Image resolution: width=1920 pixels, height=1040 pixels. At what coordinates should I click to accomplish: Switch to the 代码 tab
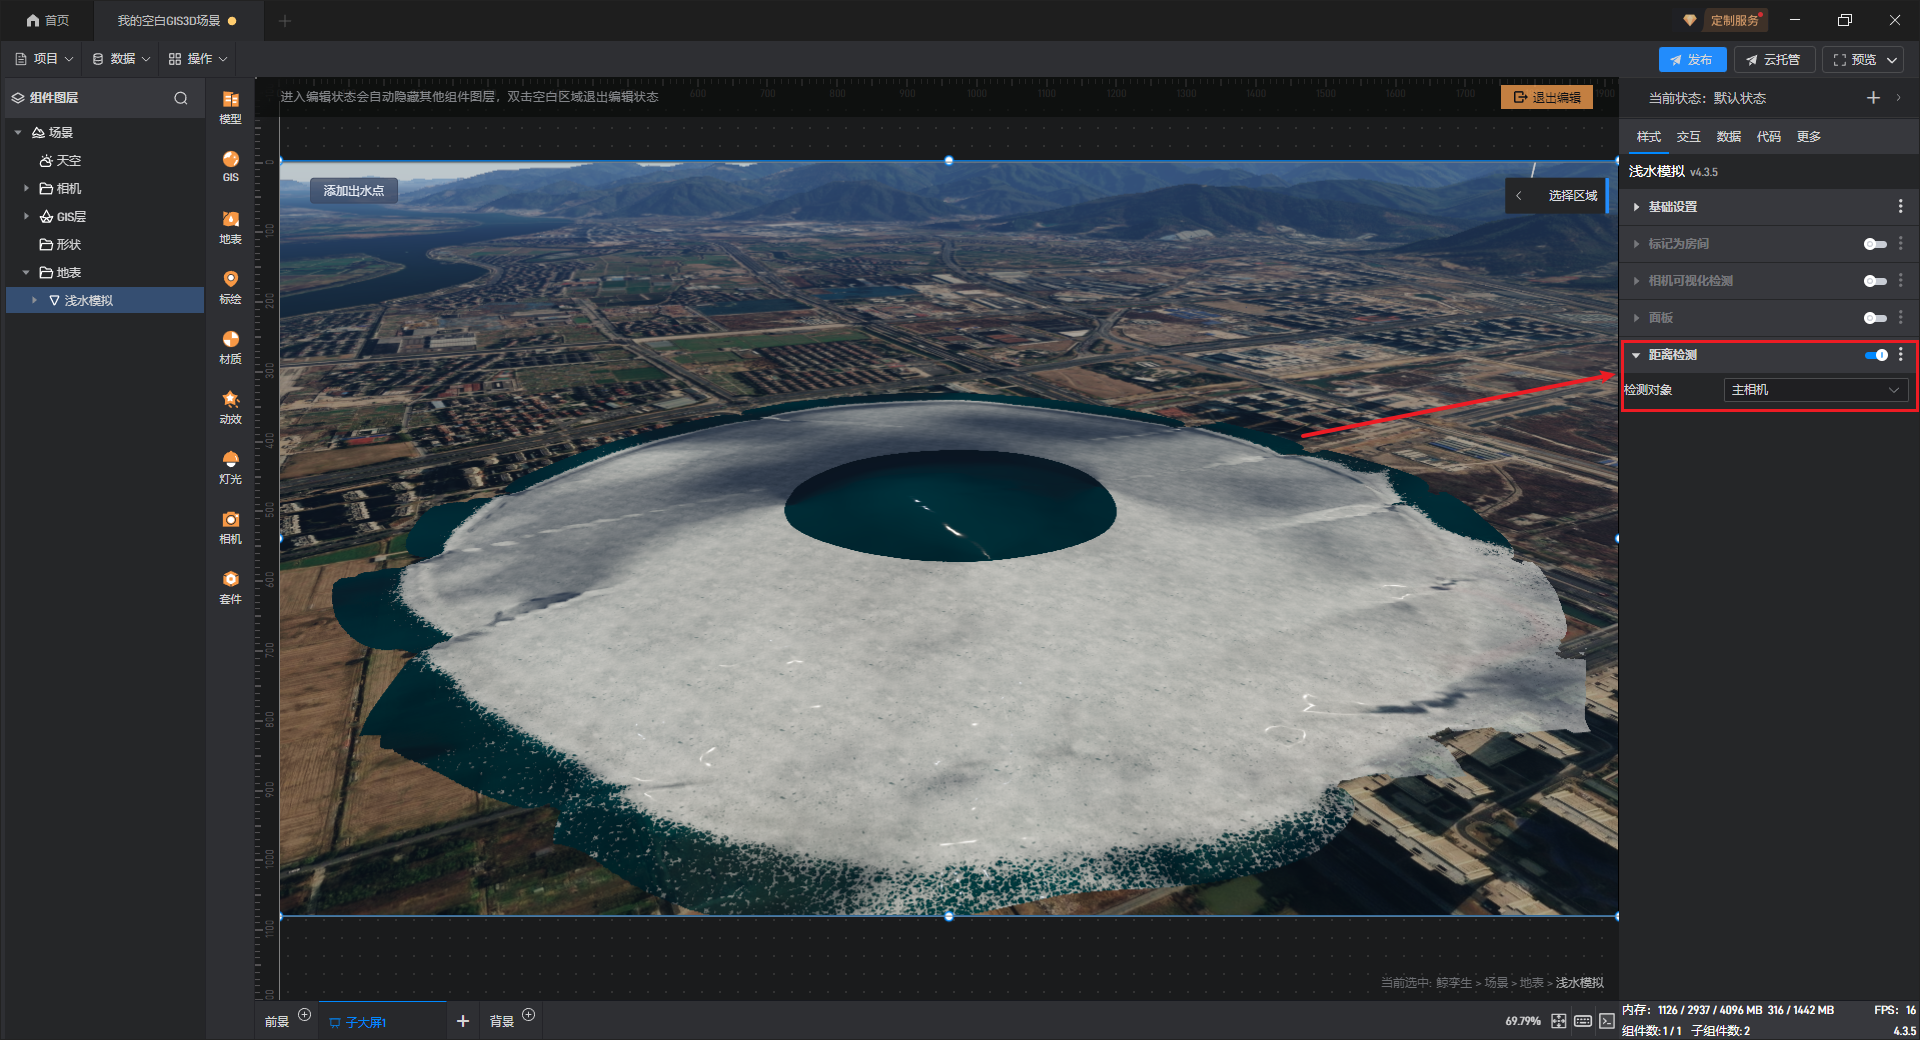coord(1768,137)
